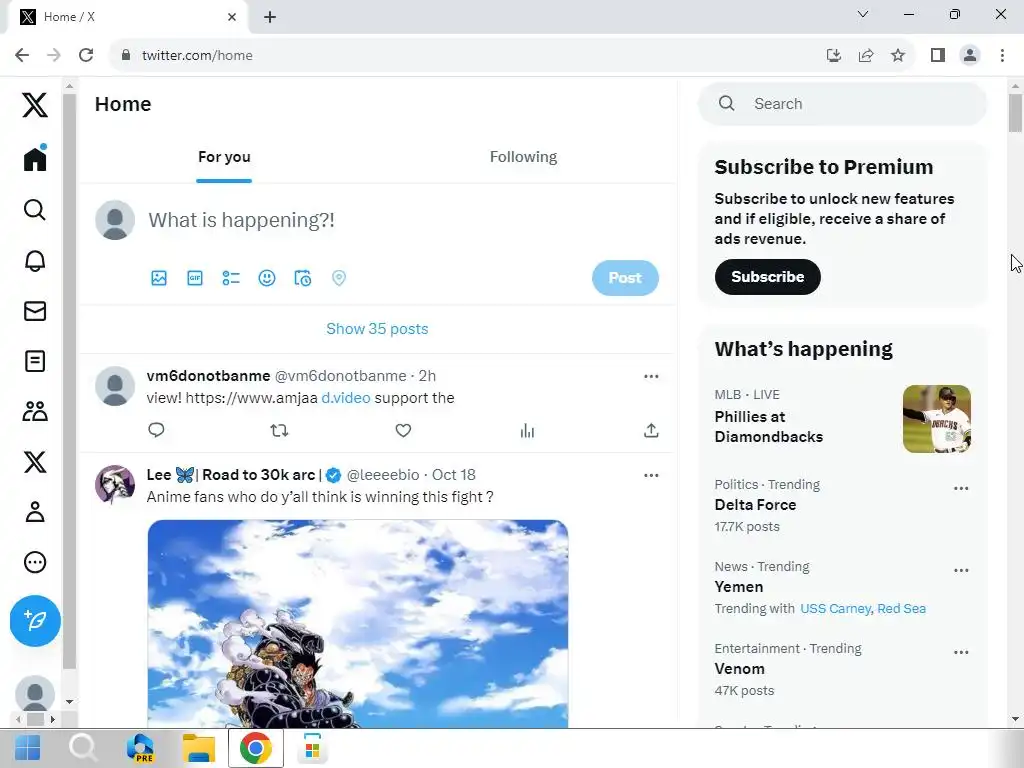Open Explore magnifier icon in sidebar
This screenshot has height=768, width=1024.
[x=35, y=210]
